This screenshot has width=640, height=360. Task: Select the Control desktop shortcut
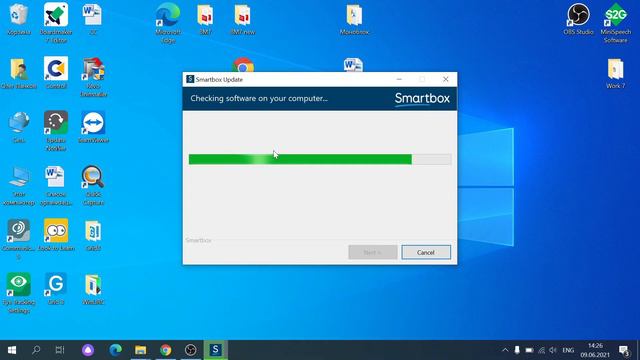[x=56, y=73]
